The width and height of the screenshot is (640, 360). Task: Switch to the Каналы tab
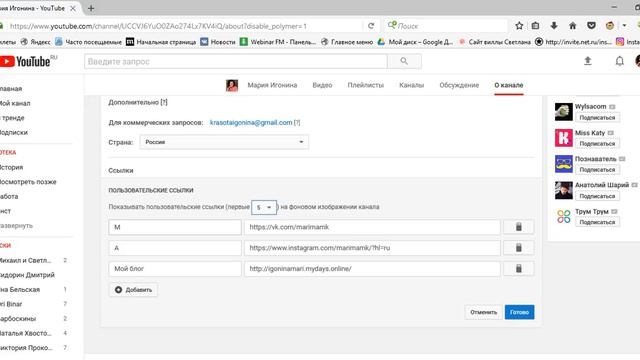(411, 85)
